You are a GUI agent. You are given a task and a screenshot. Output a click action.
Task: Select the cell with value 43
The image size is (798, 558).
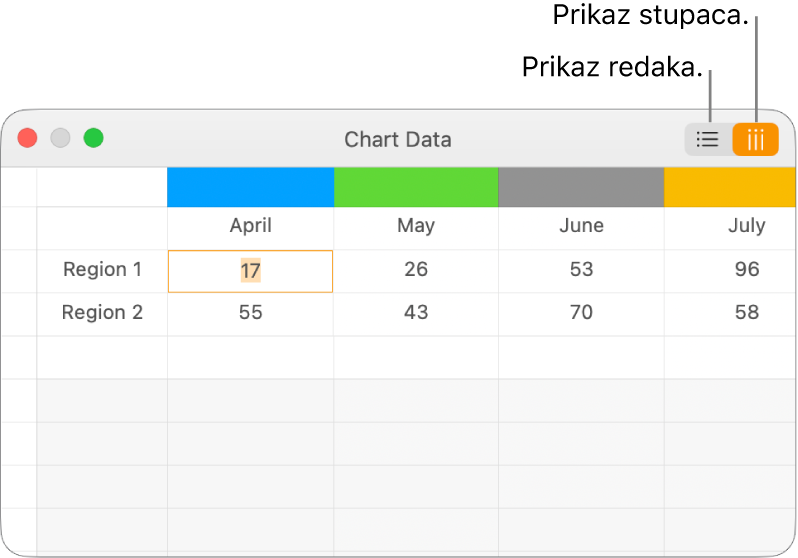[x=416, y=313]
